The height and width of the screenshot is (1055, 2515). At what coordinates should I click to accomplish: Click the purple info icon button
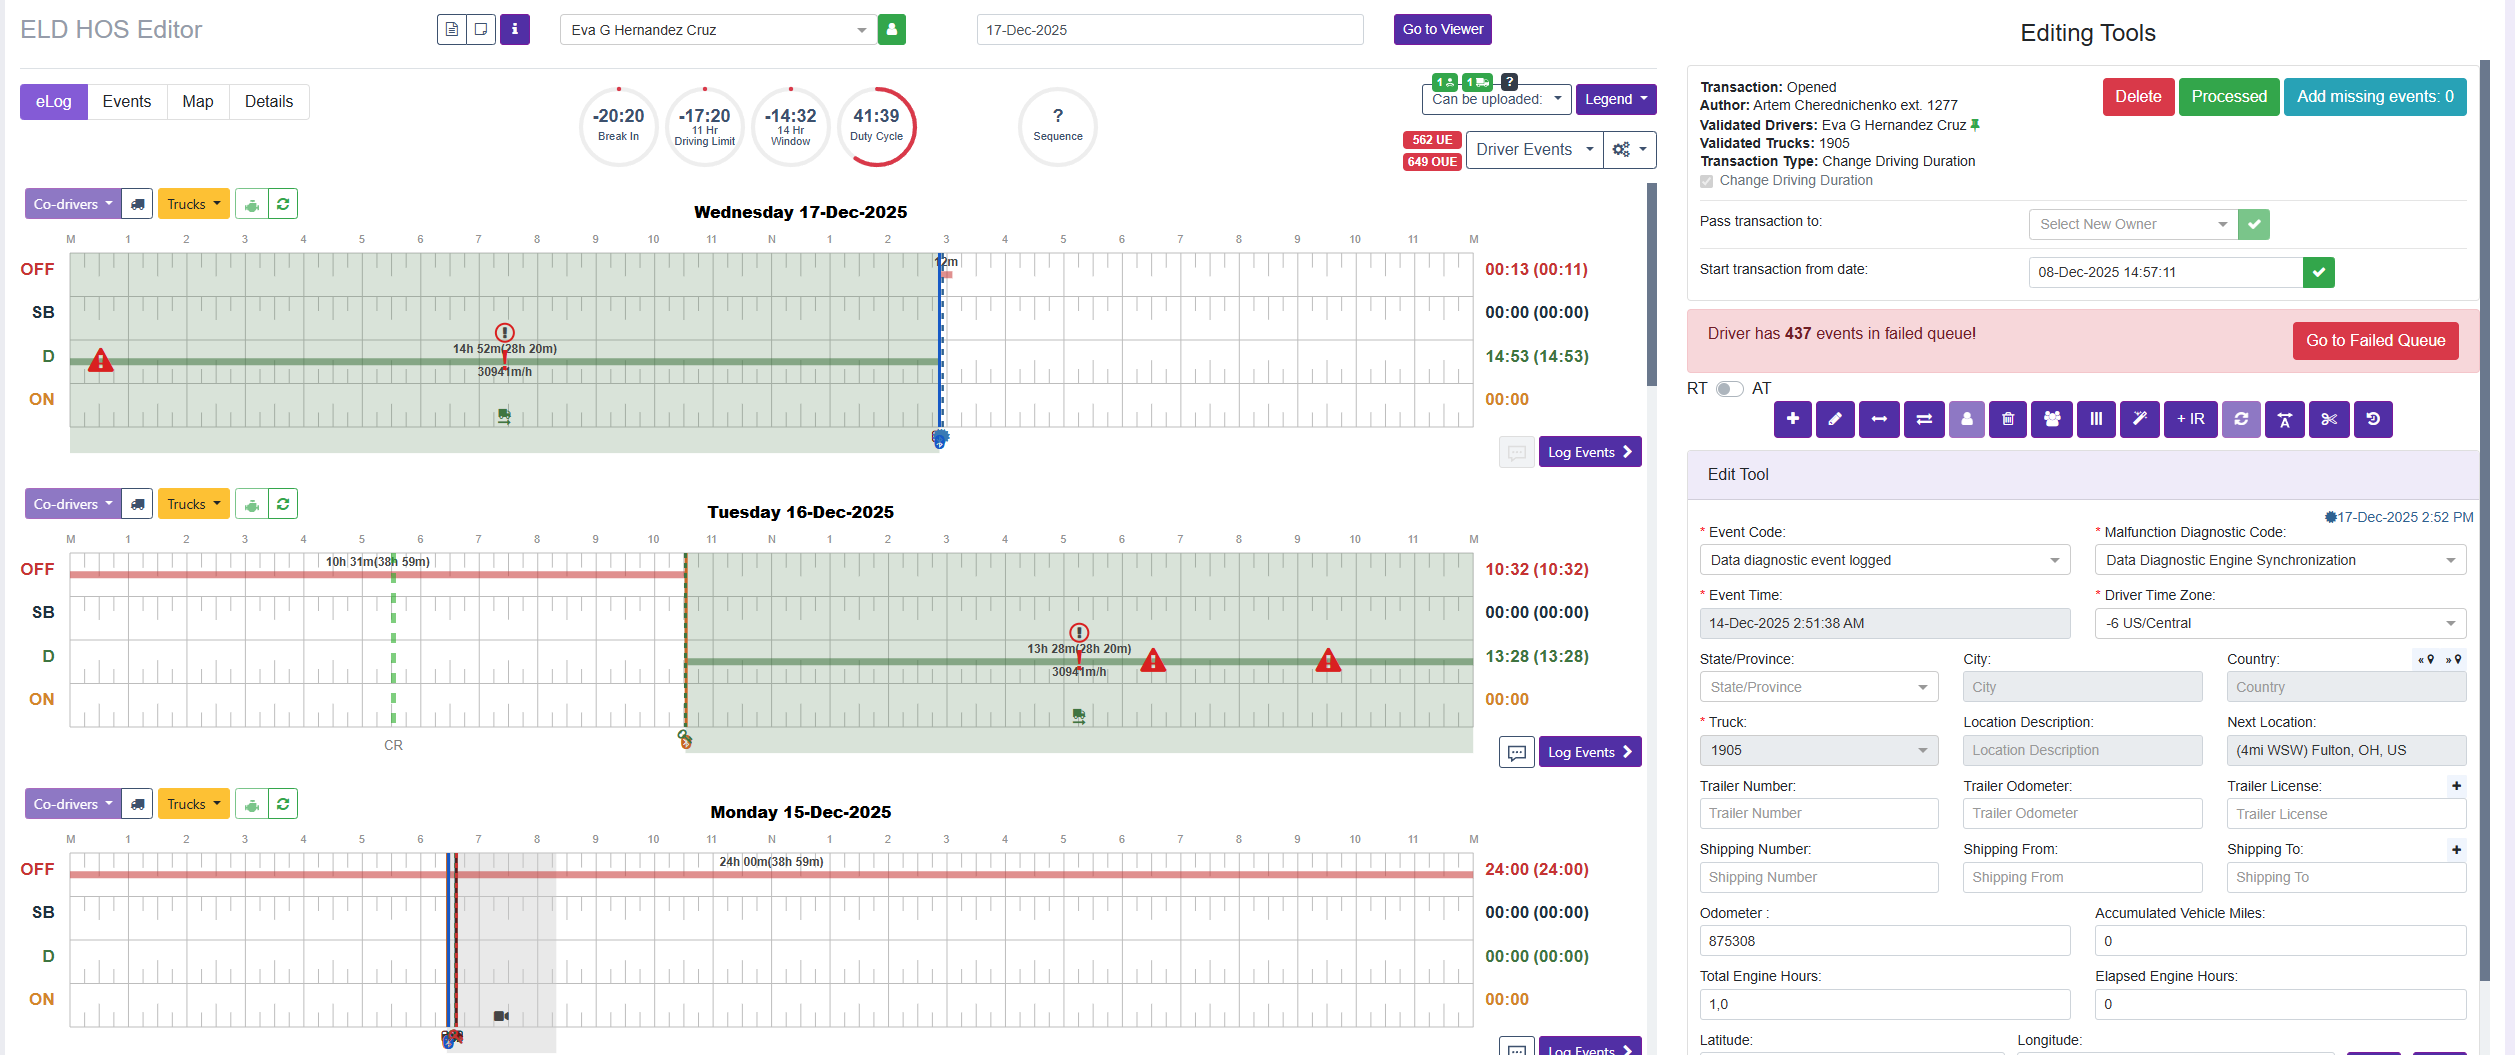click(515, 30)
